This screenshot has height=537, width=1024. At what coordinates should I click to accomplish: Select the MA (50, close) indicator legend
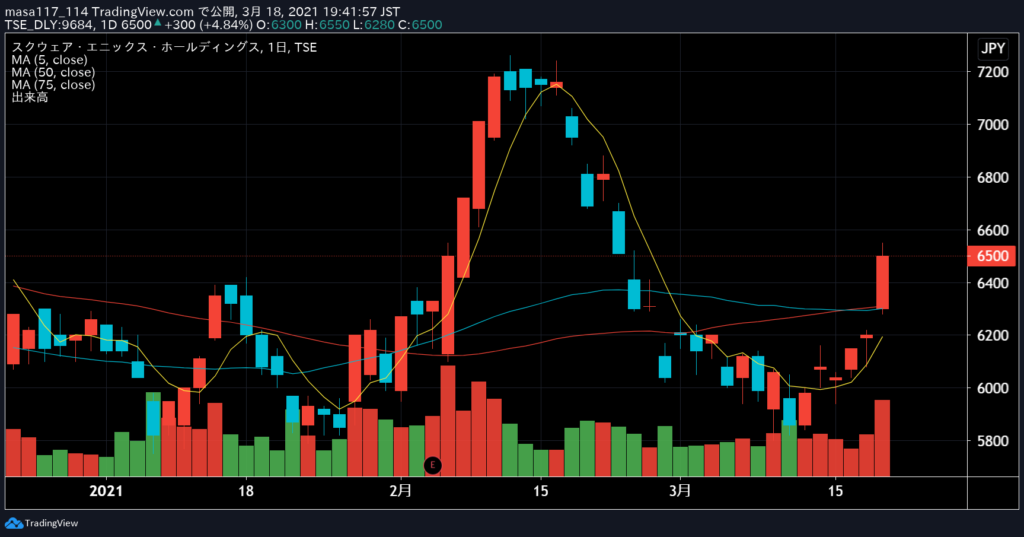(x=53, y=73)
